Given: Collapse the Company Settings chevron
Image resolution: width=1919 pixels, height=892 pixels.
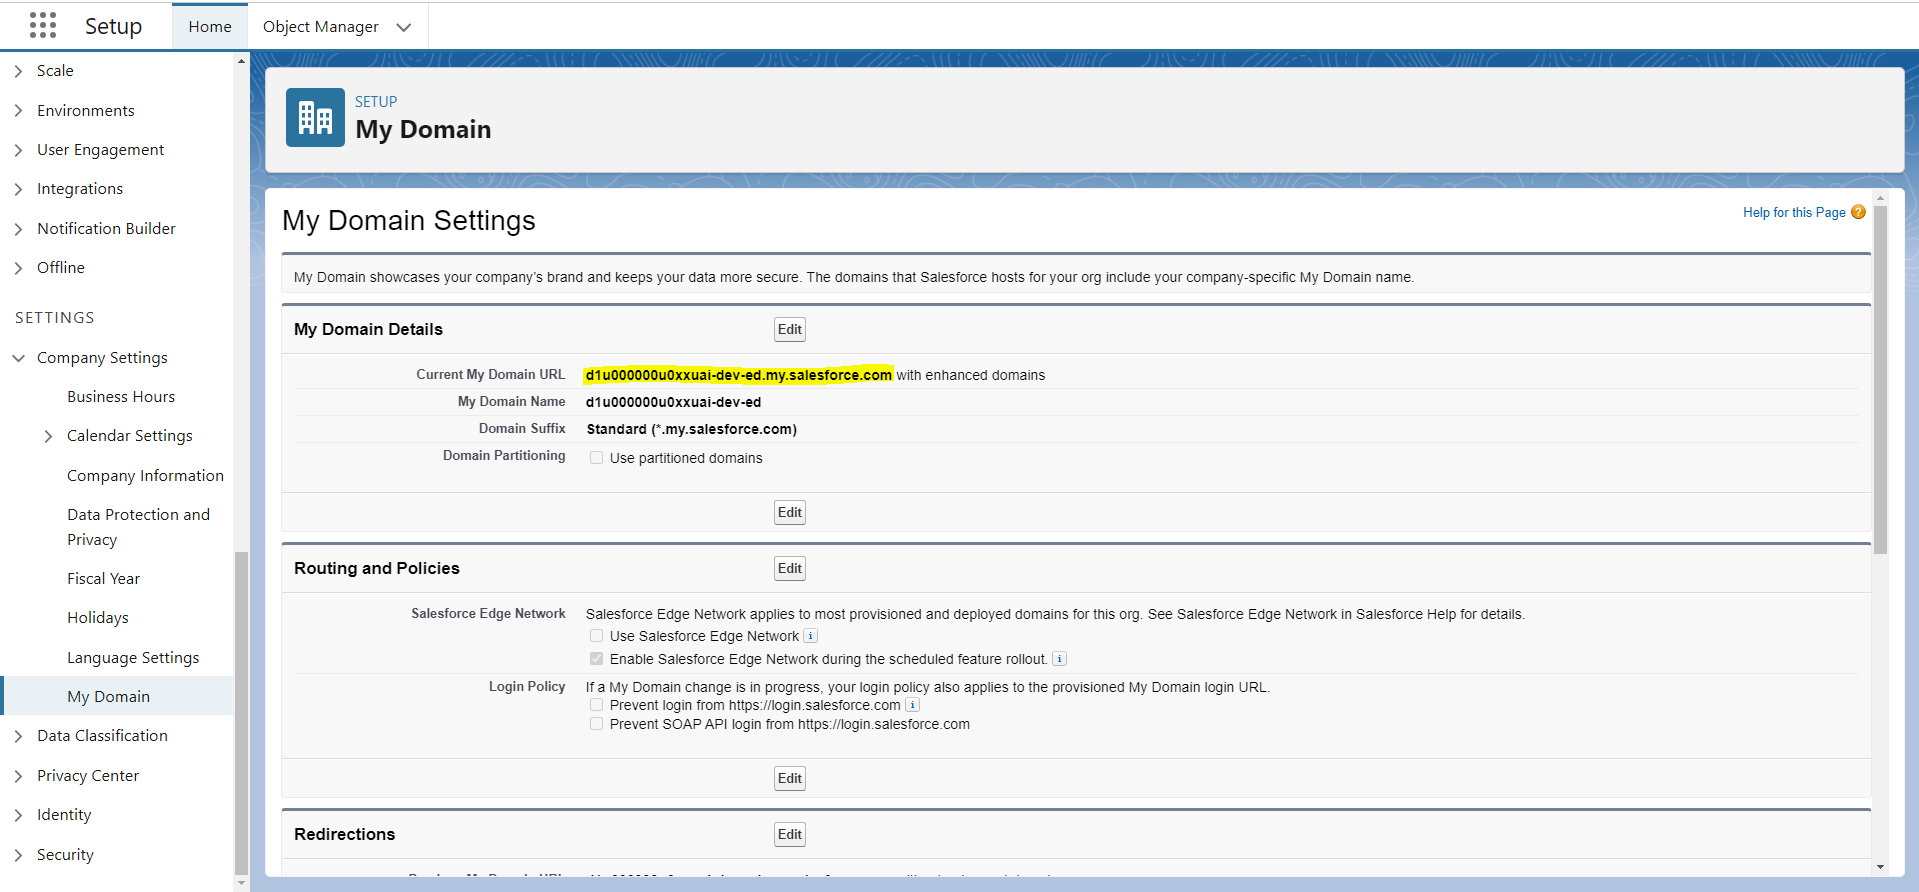Looking at the screenshot, I should coord(18,358).
